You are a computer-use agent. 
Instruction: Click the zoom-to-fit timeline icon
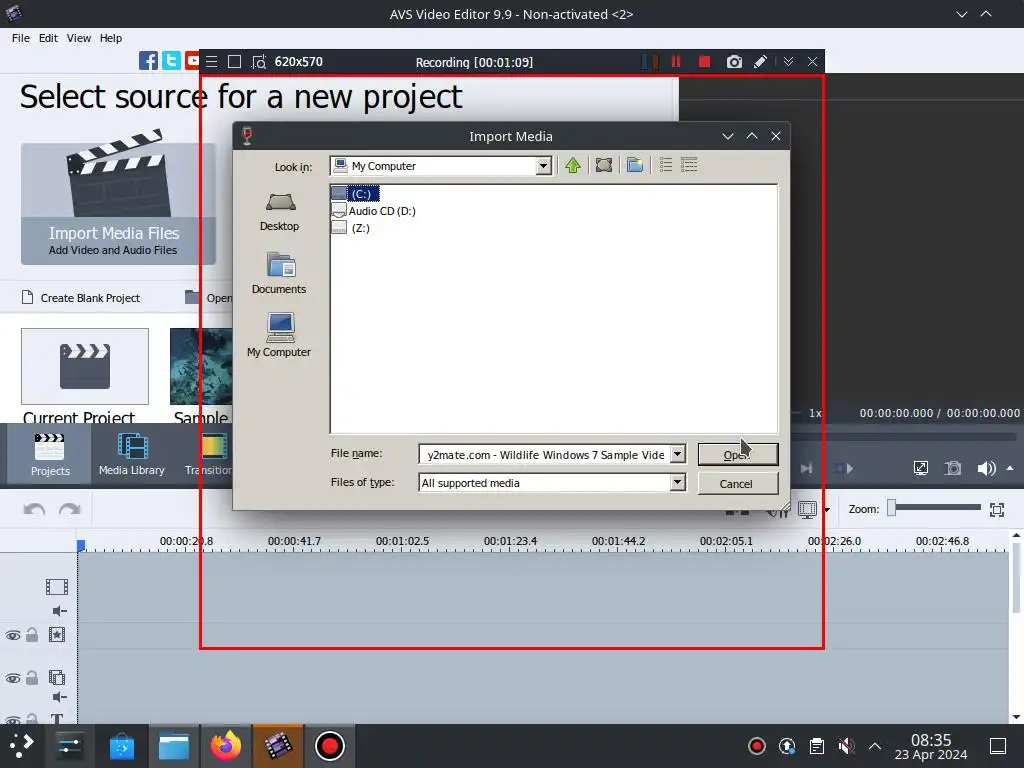(997, 509)
